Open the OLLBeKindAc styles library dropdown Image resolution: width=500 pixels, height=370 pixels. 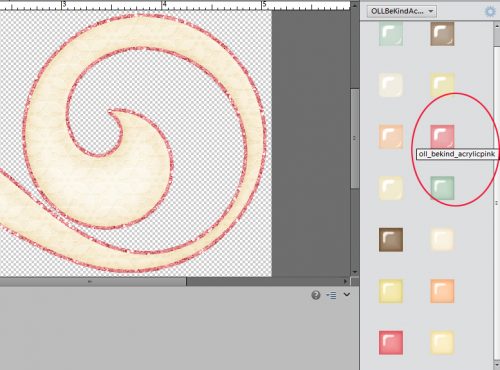click(402, 11)
